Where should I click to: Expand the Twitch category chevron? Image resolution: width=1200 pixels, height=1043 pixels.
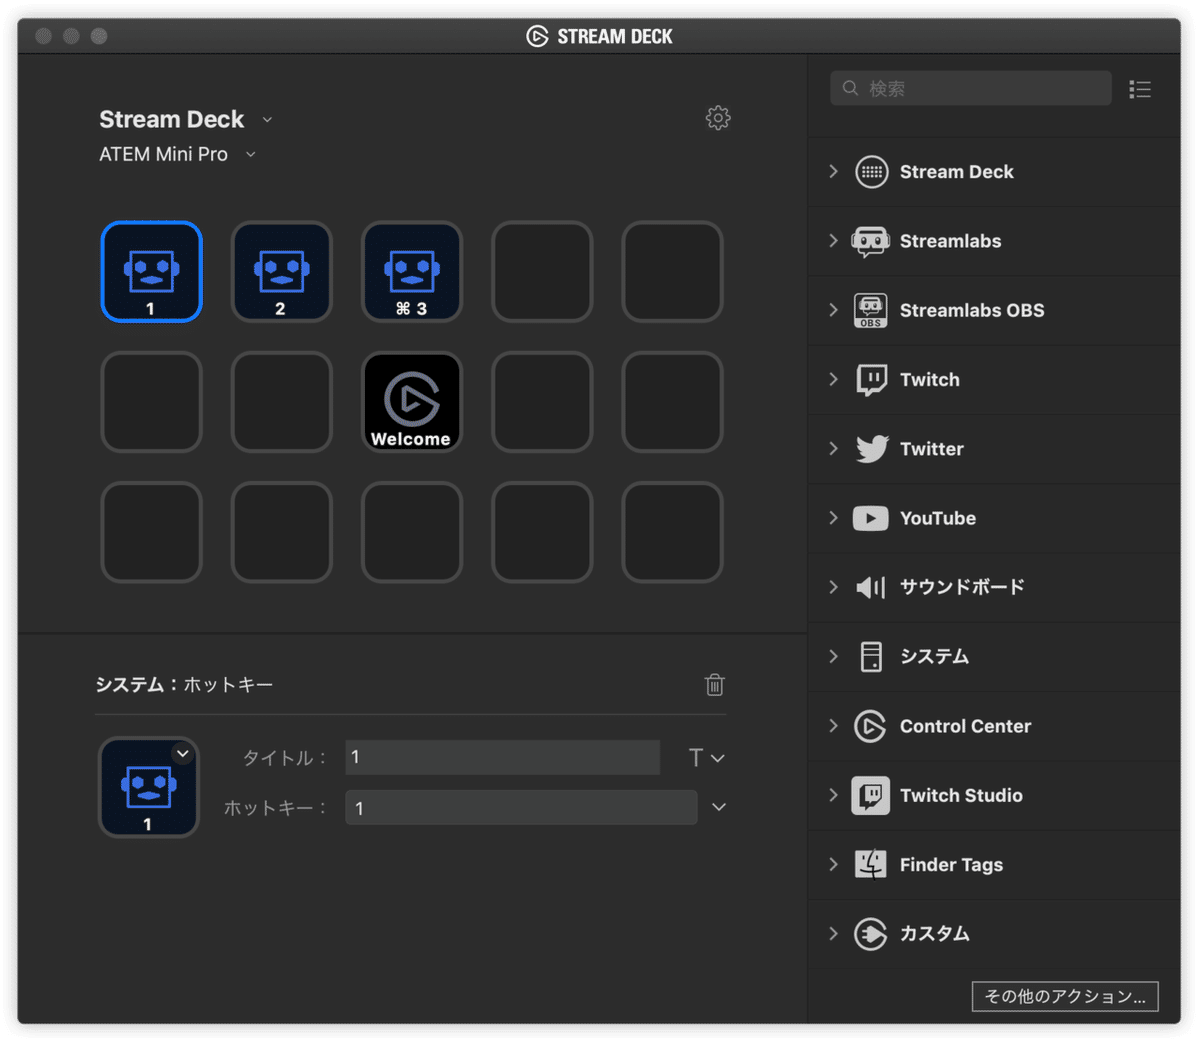tap(833, 380)
